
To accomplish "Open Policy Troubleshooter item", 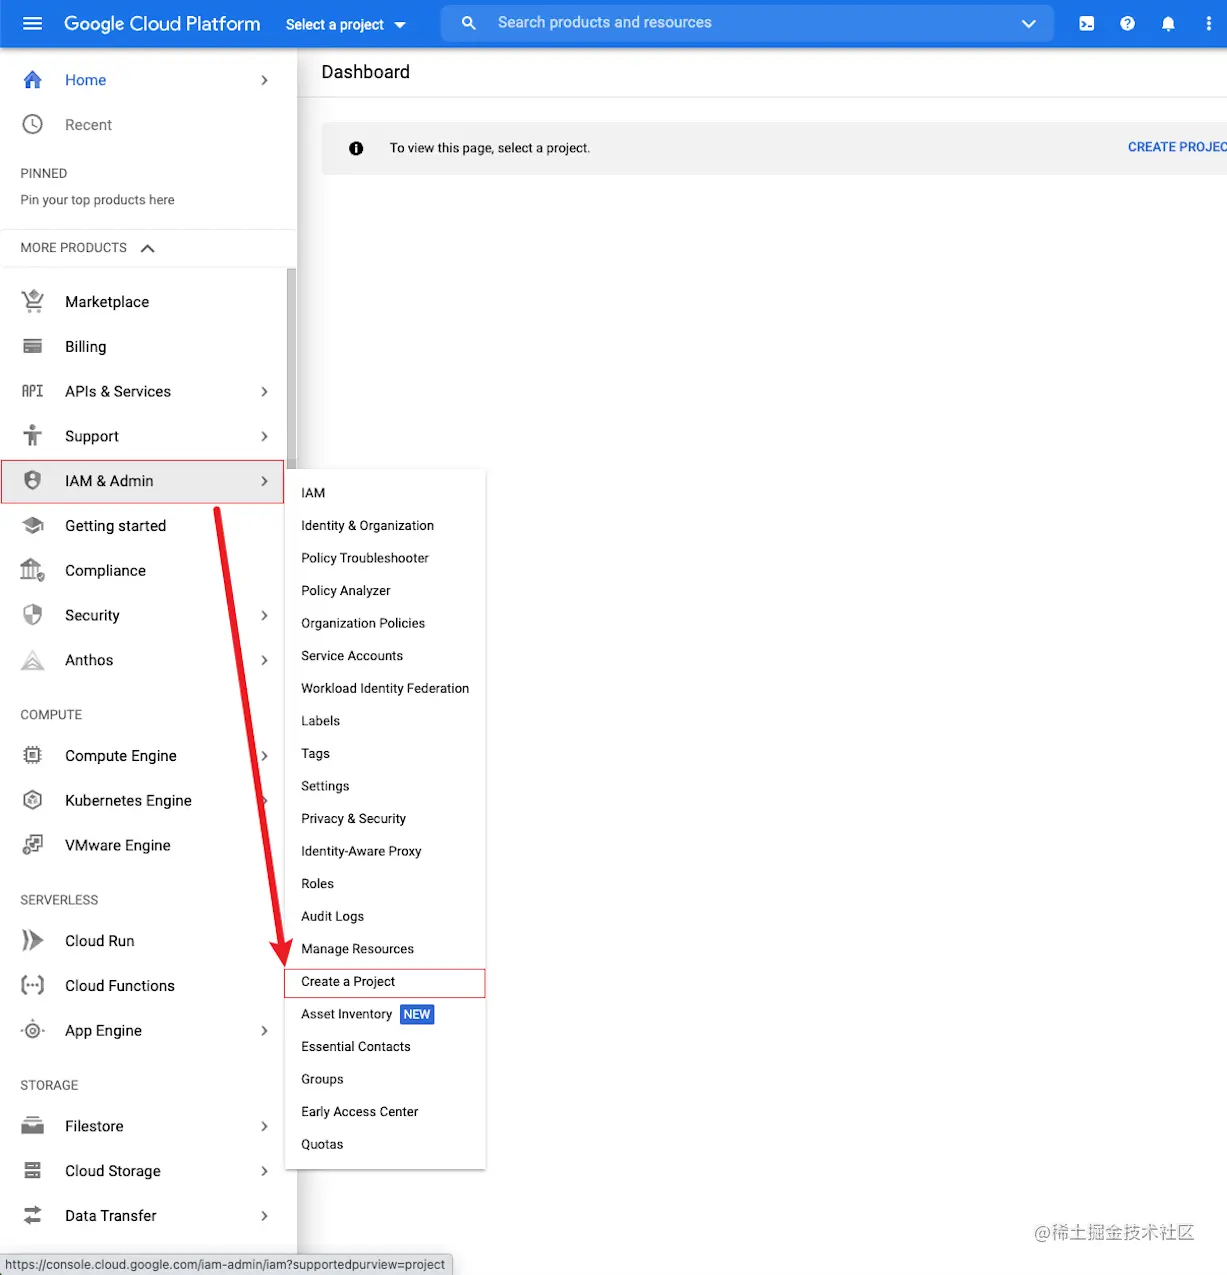I will (385, 558).
